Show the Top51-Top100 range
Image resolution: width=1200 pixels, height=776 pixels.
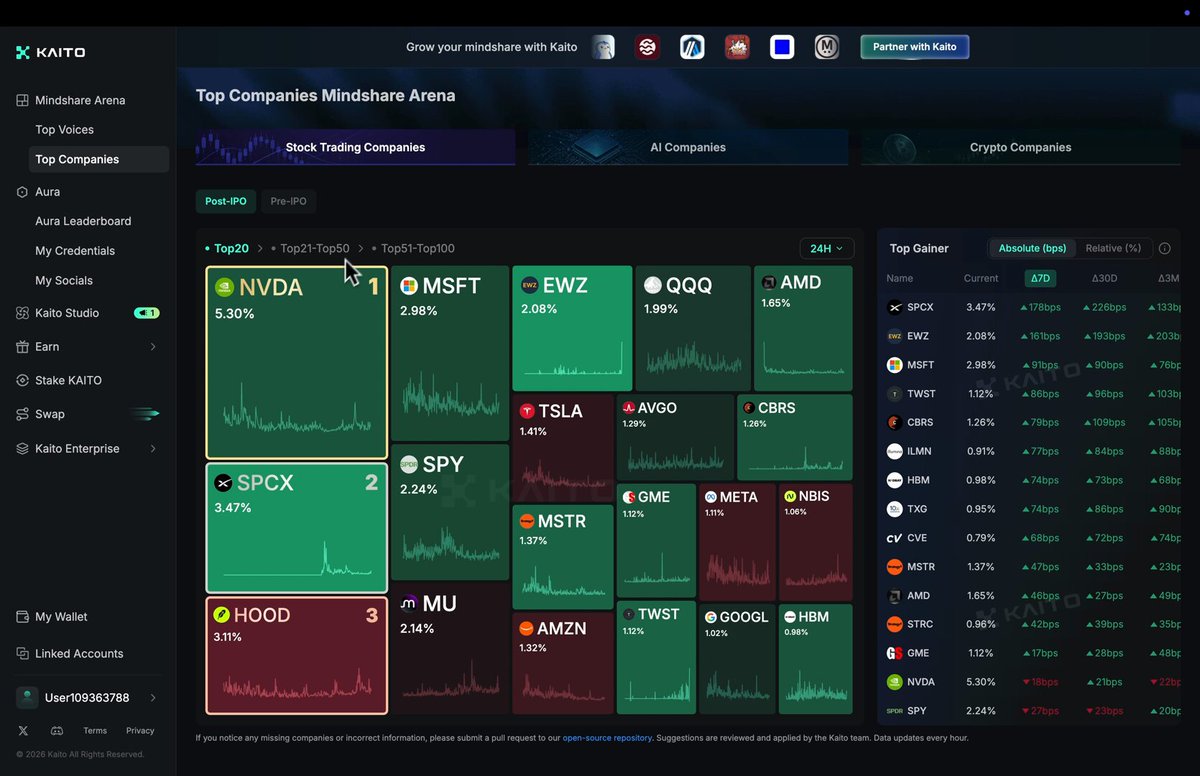[x=418, y=248]
